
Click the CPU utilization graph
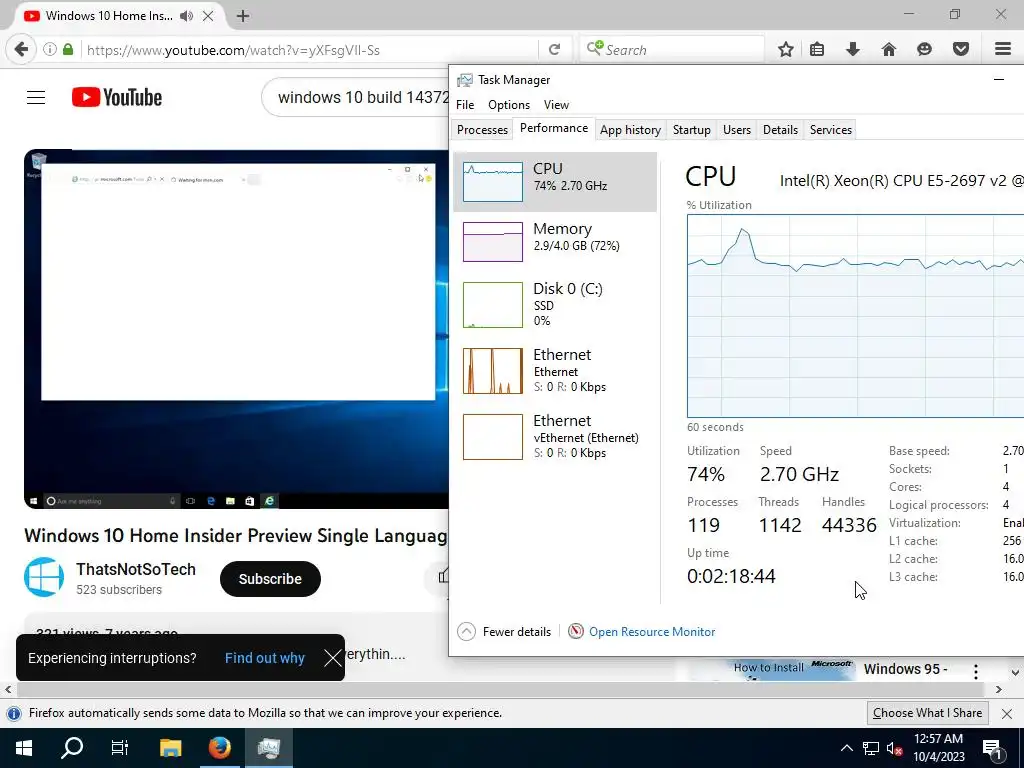[856, 315]
